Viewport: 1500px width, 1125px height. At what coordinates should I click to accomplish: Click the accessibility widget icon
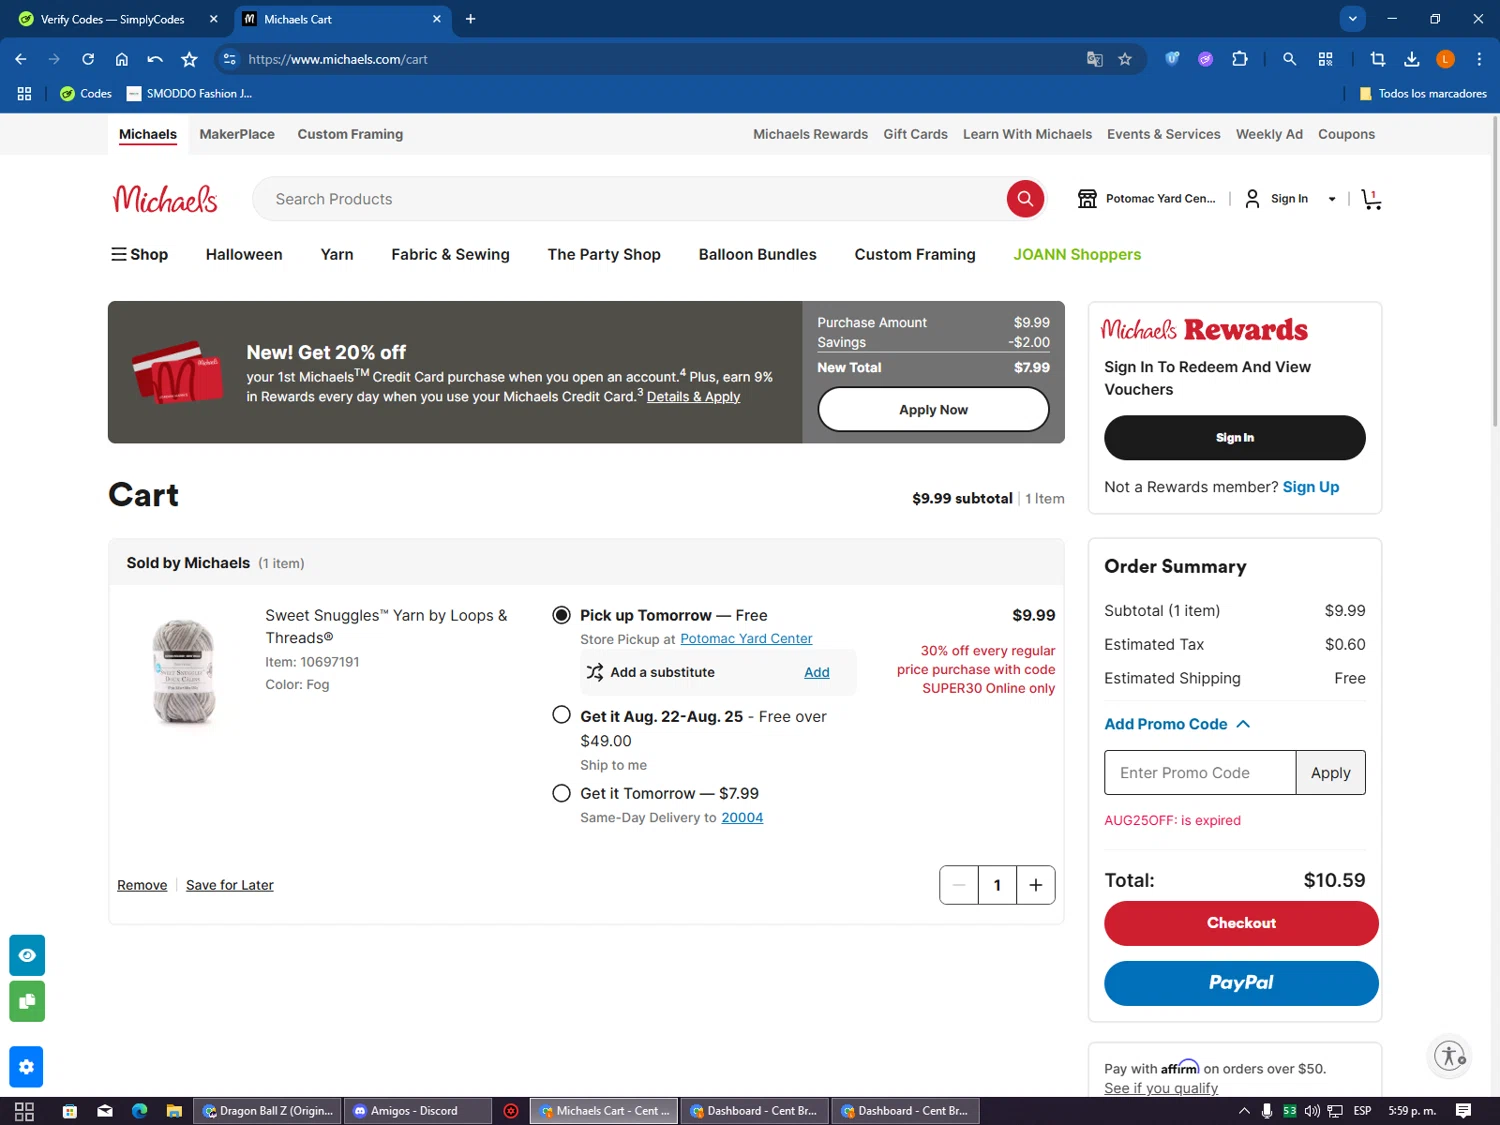(1450, 1055)
